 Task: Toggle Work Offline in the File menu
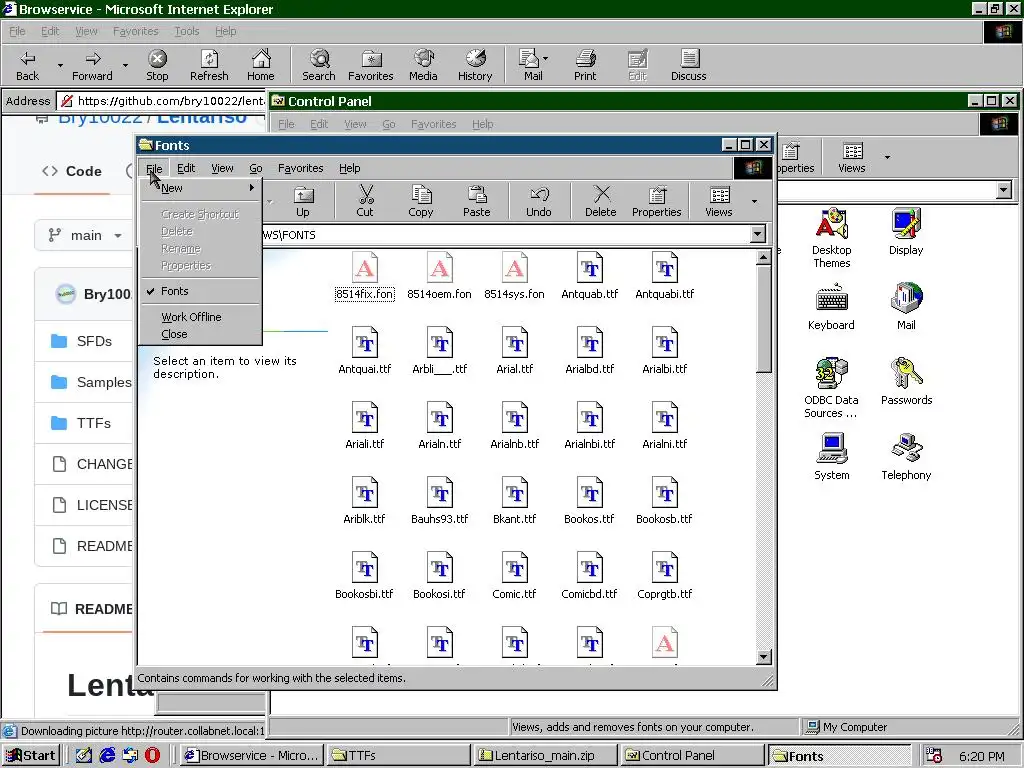point(201,317)
